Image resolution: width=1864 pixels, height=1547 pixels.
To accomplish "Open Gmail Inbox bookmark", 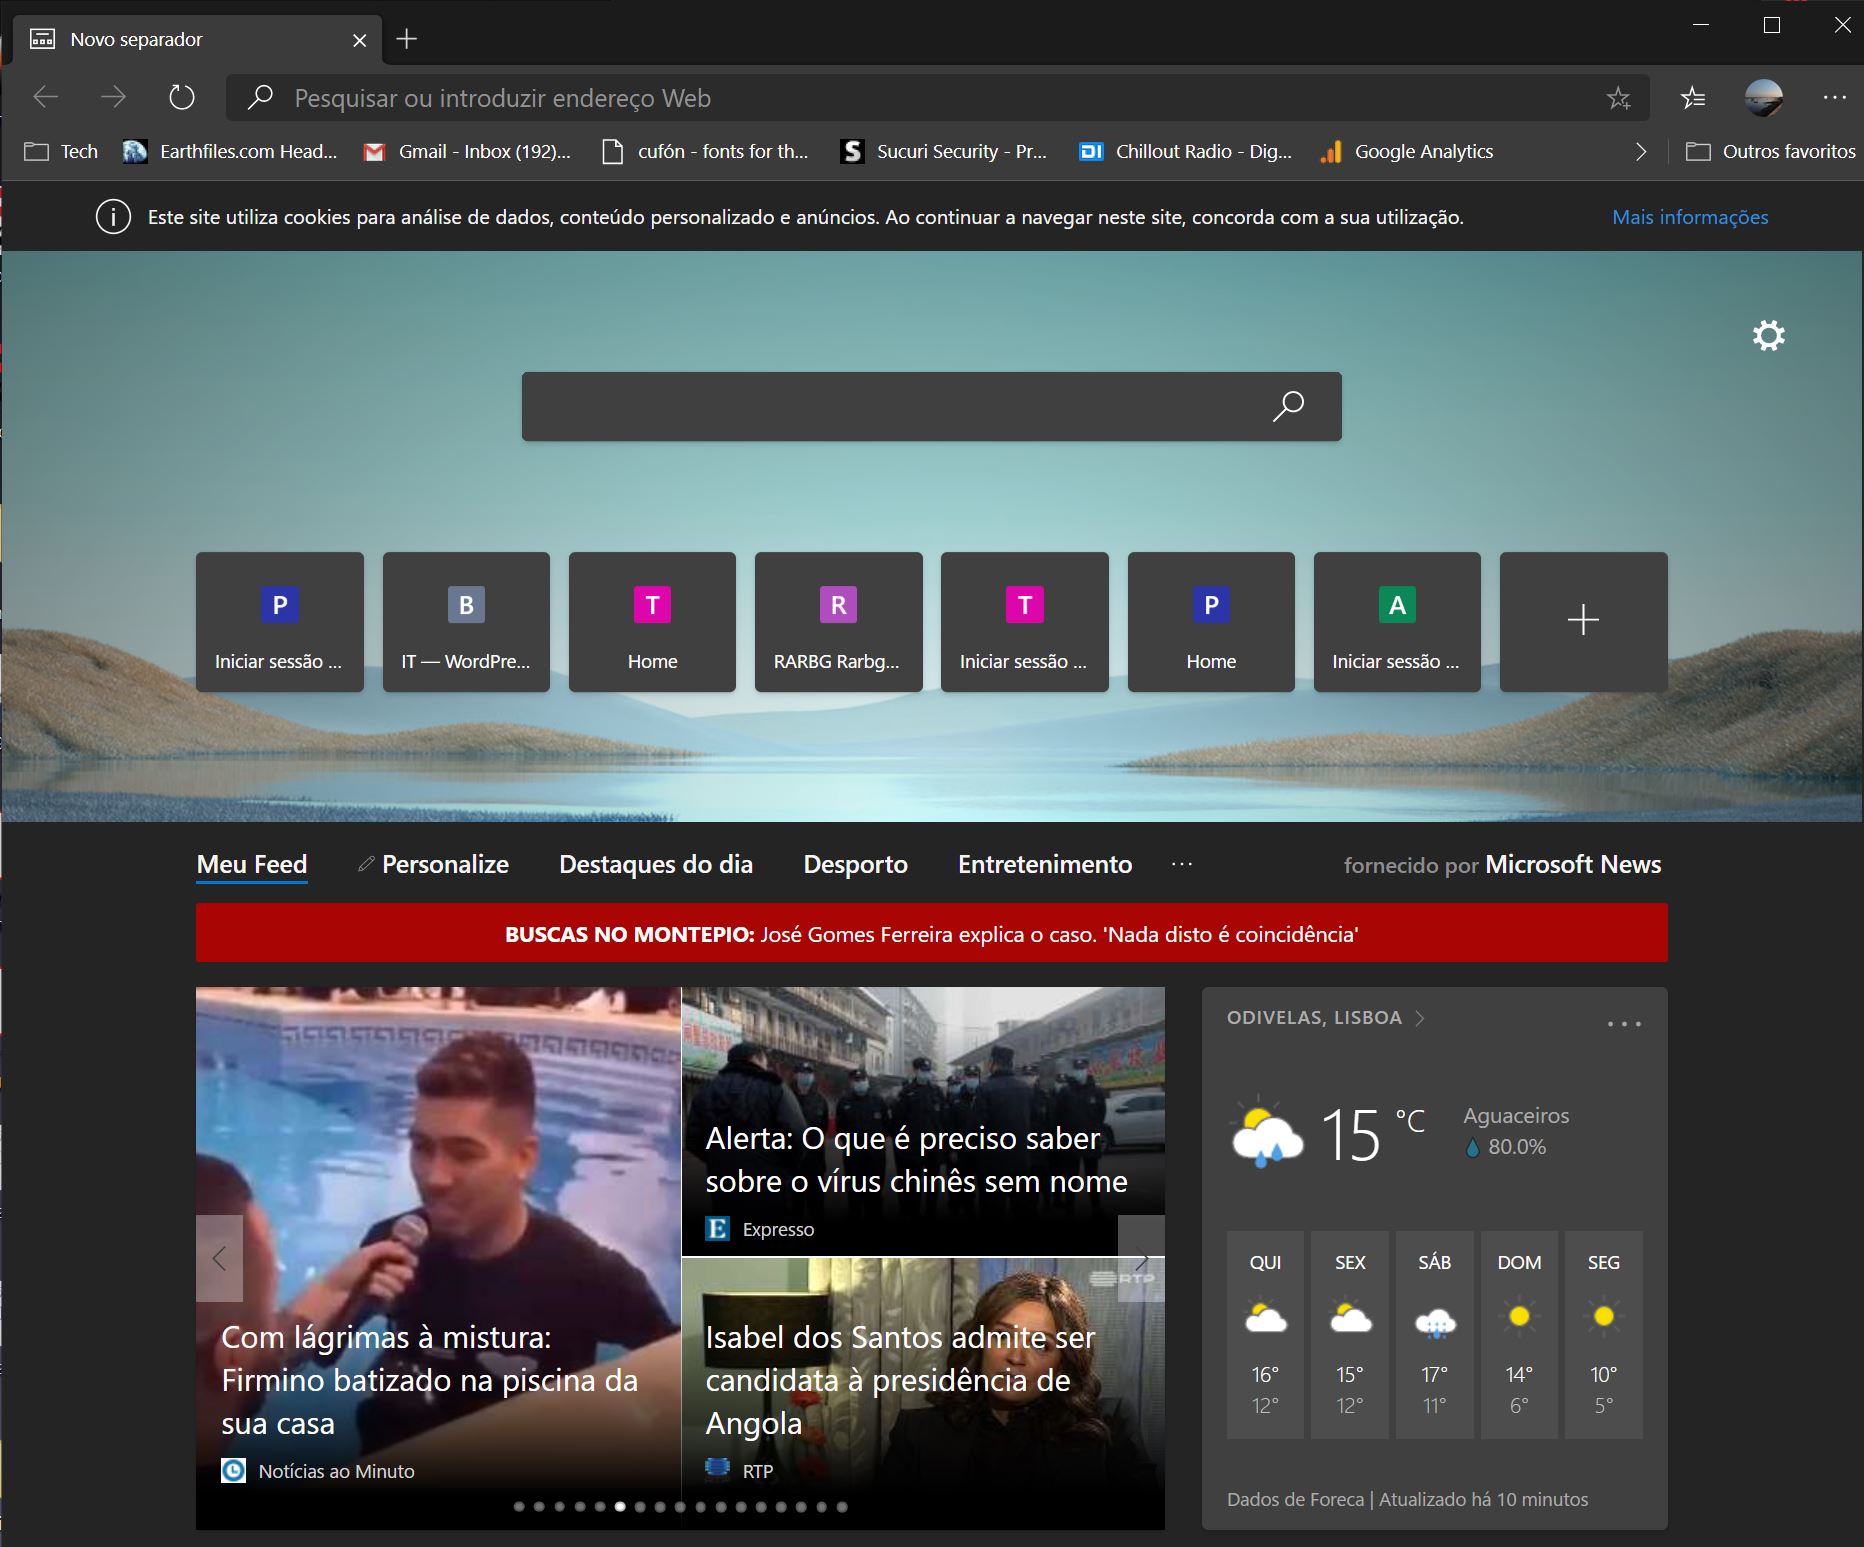I will [x=467, y=152].
